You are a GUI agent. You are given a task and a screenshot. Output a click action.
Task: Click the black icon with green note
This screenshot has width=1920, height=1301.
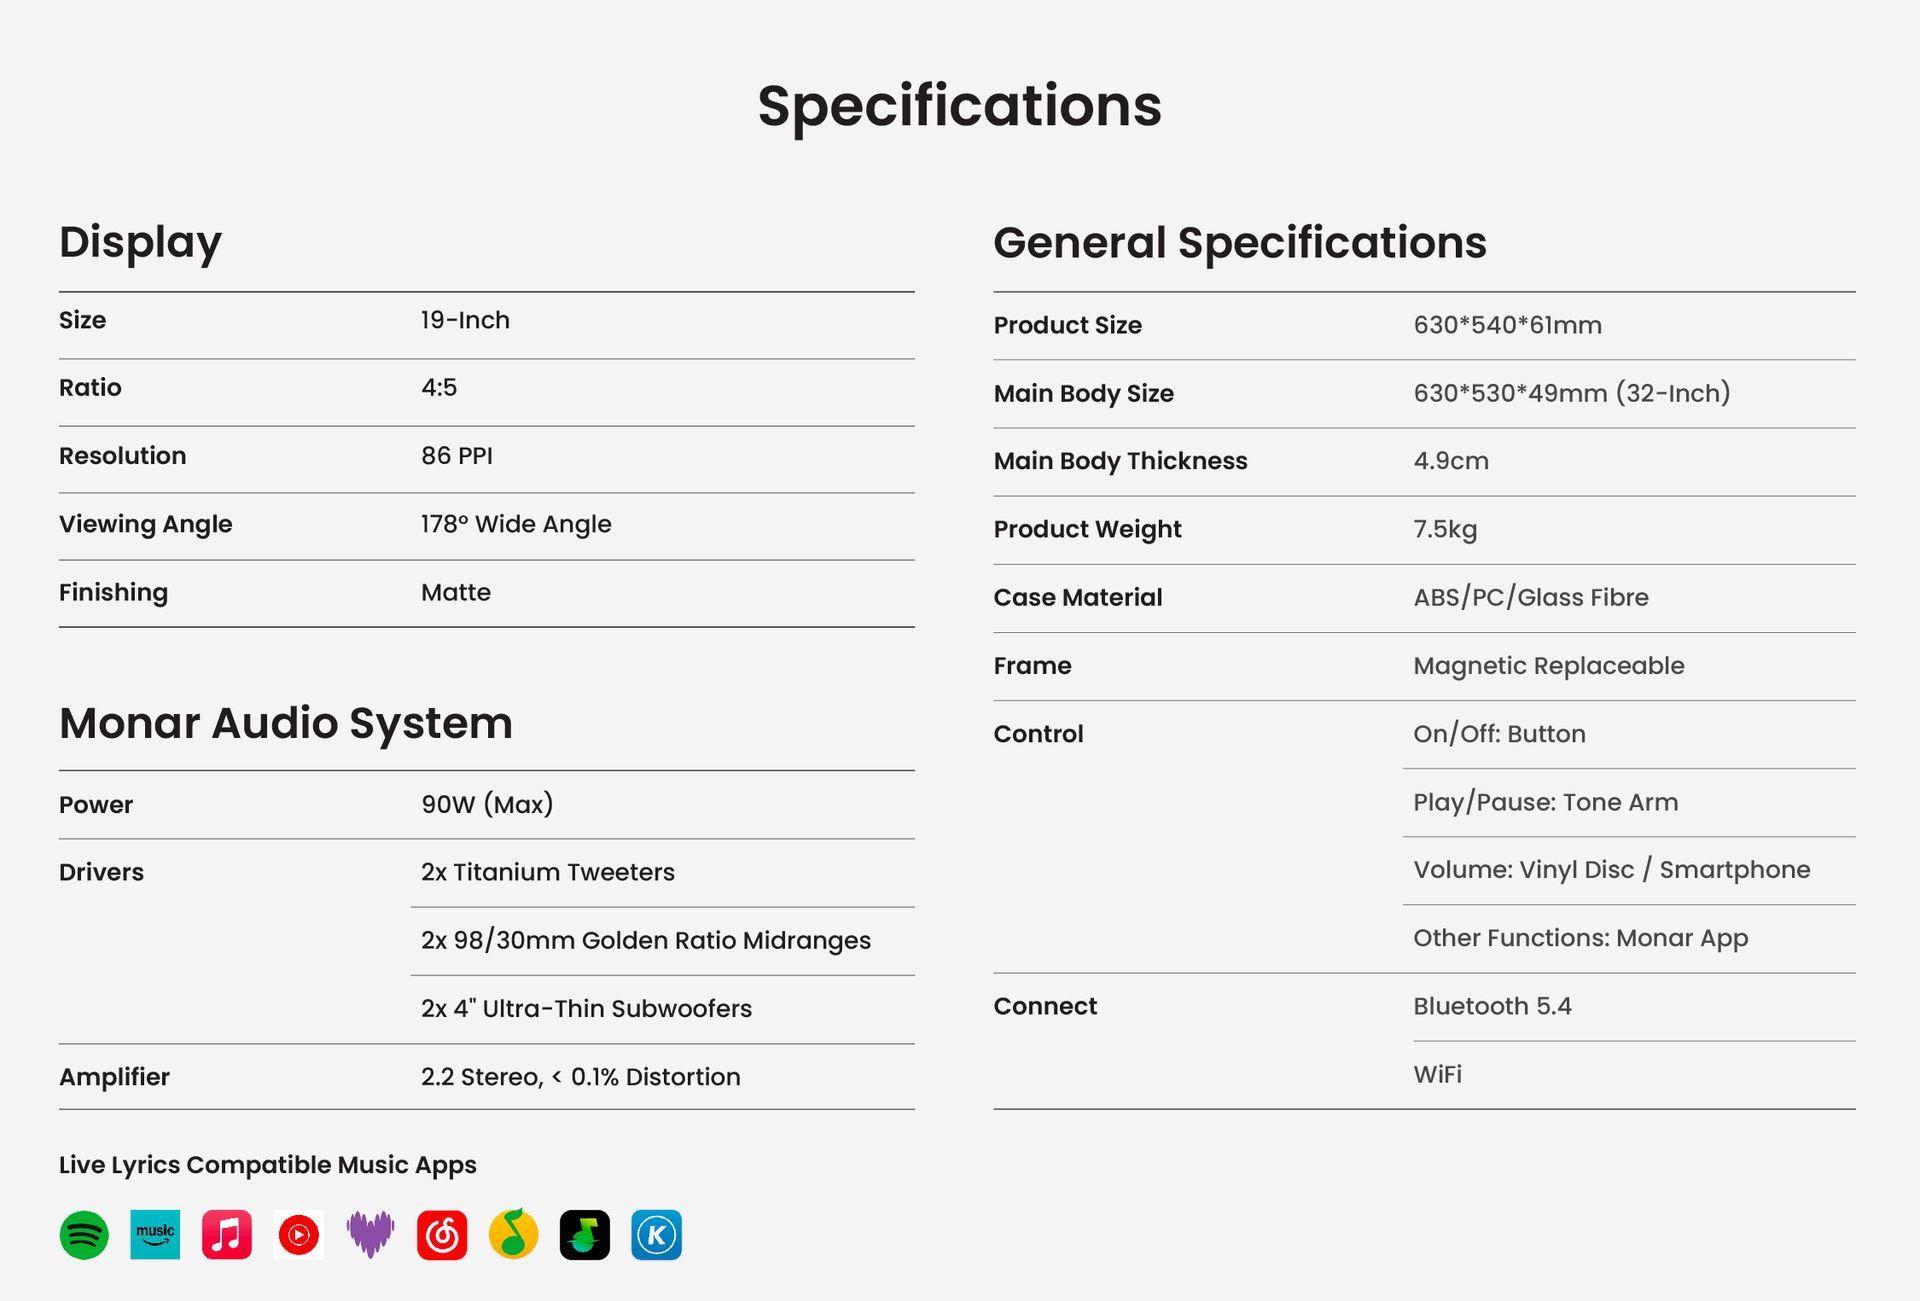click(x=585, y=1235)
